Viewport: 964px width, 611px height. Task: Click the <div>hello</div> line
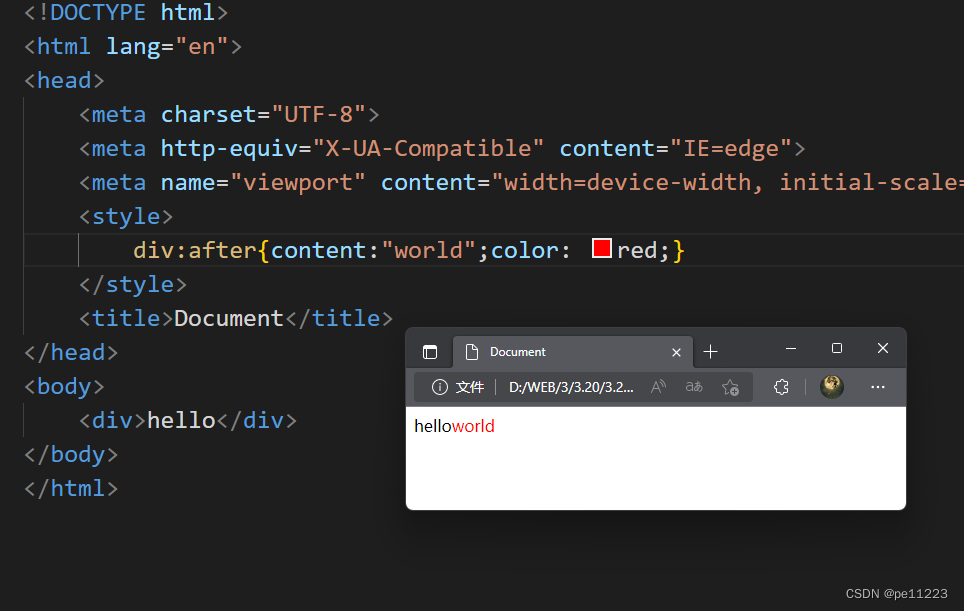(188, 420)
